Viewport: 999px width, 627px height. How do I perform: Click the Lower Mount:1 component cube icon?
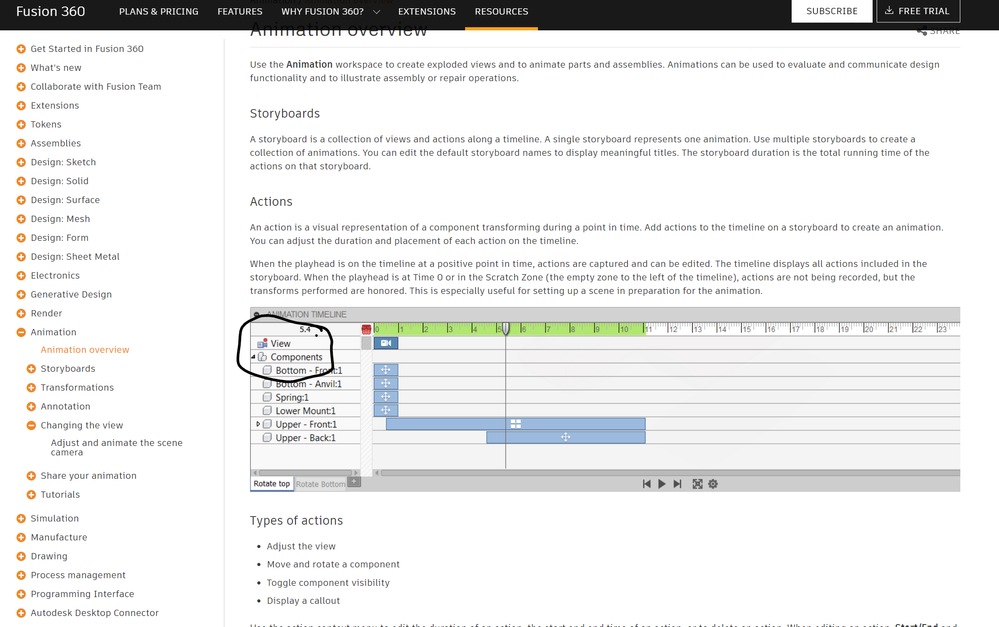(x=268, y=410)
